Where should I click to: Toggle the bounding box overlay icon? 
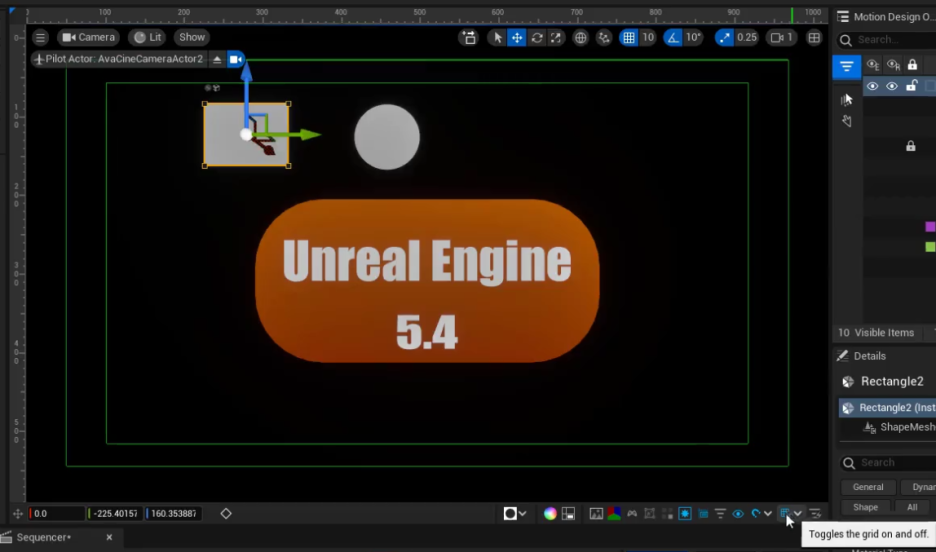(649, 513)
